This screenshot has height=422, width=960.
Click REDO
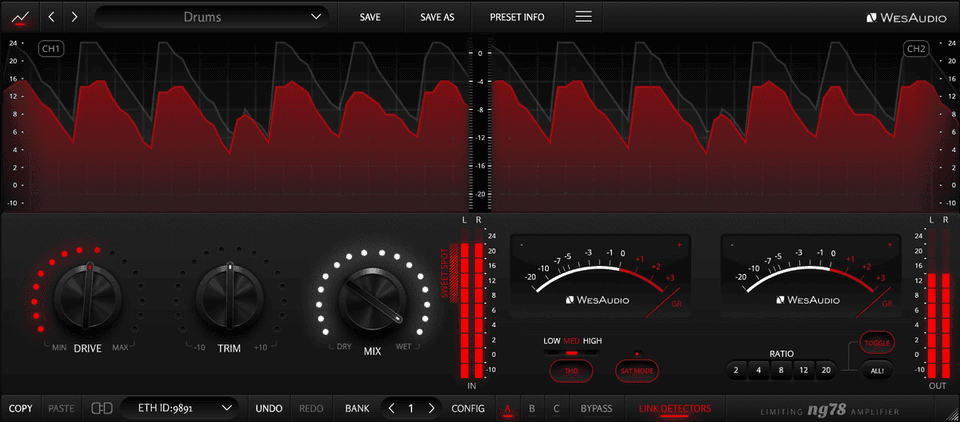[x=311, y=408]
